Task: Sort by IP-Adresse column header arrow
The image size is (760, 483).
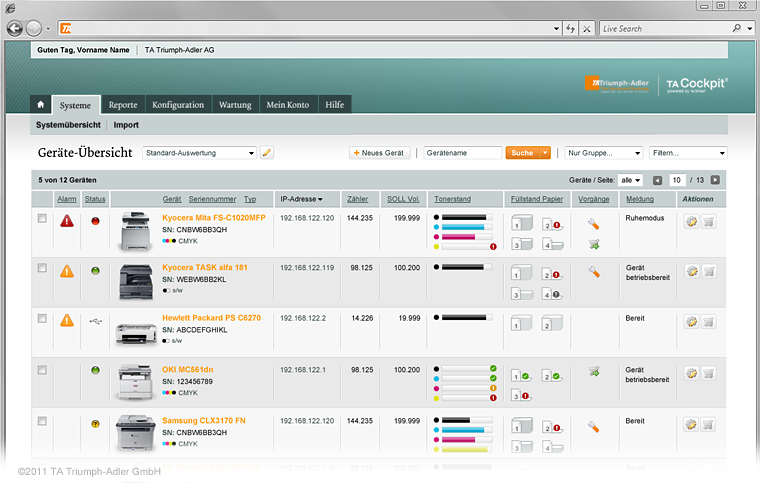Action: point(320,199)
